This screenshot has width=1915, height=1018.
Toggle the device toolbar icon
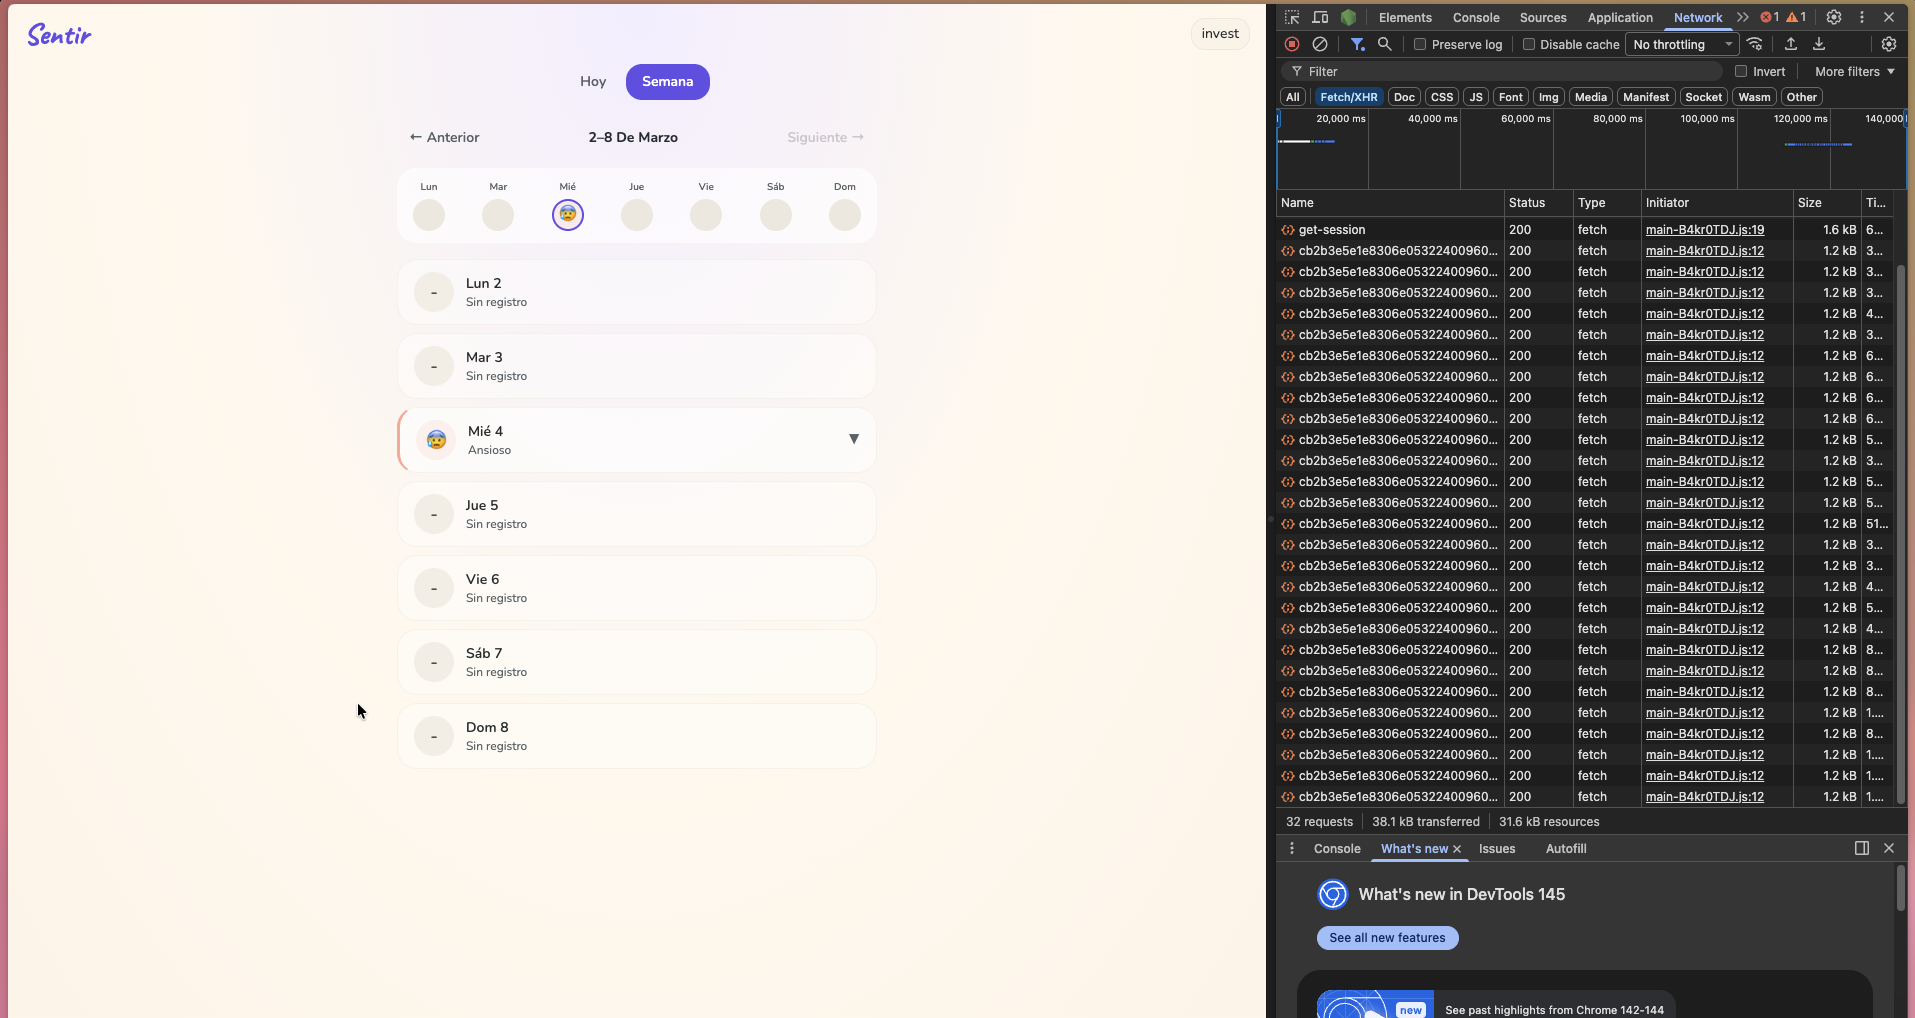coord(1320,17)
